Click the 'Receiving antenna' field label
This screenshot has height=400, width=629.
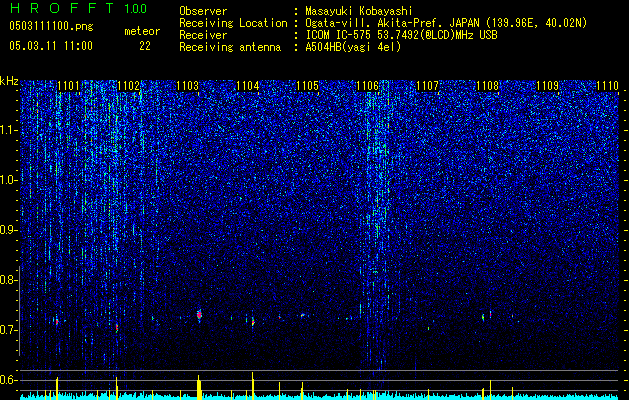(230, 47)
